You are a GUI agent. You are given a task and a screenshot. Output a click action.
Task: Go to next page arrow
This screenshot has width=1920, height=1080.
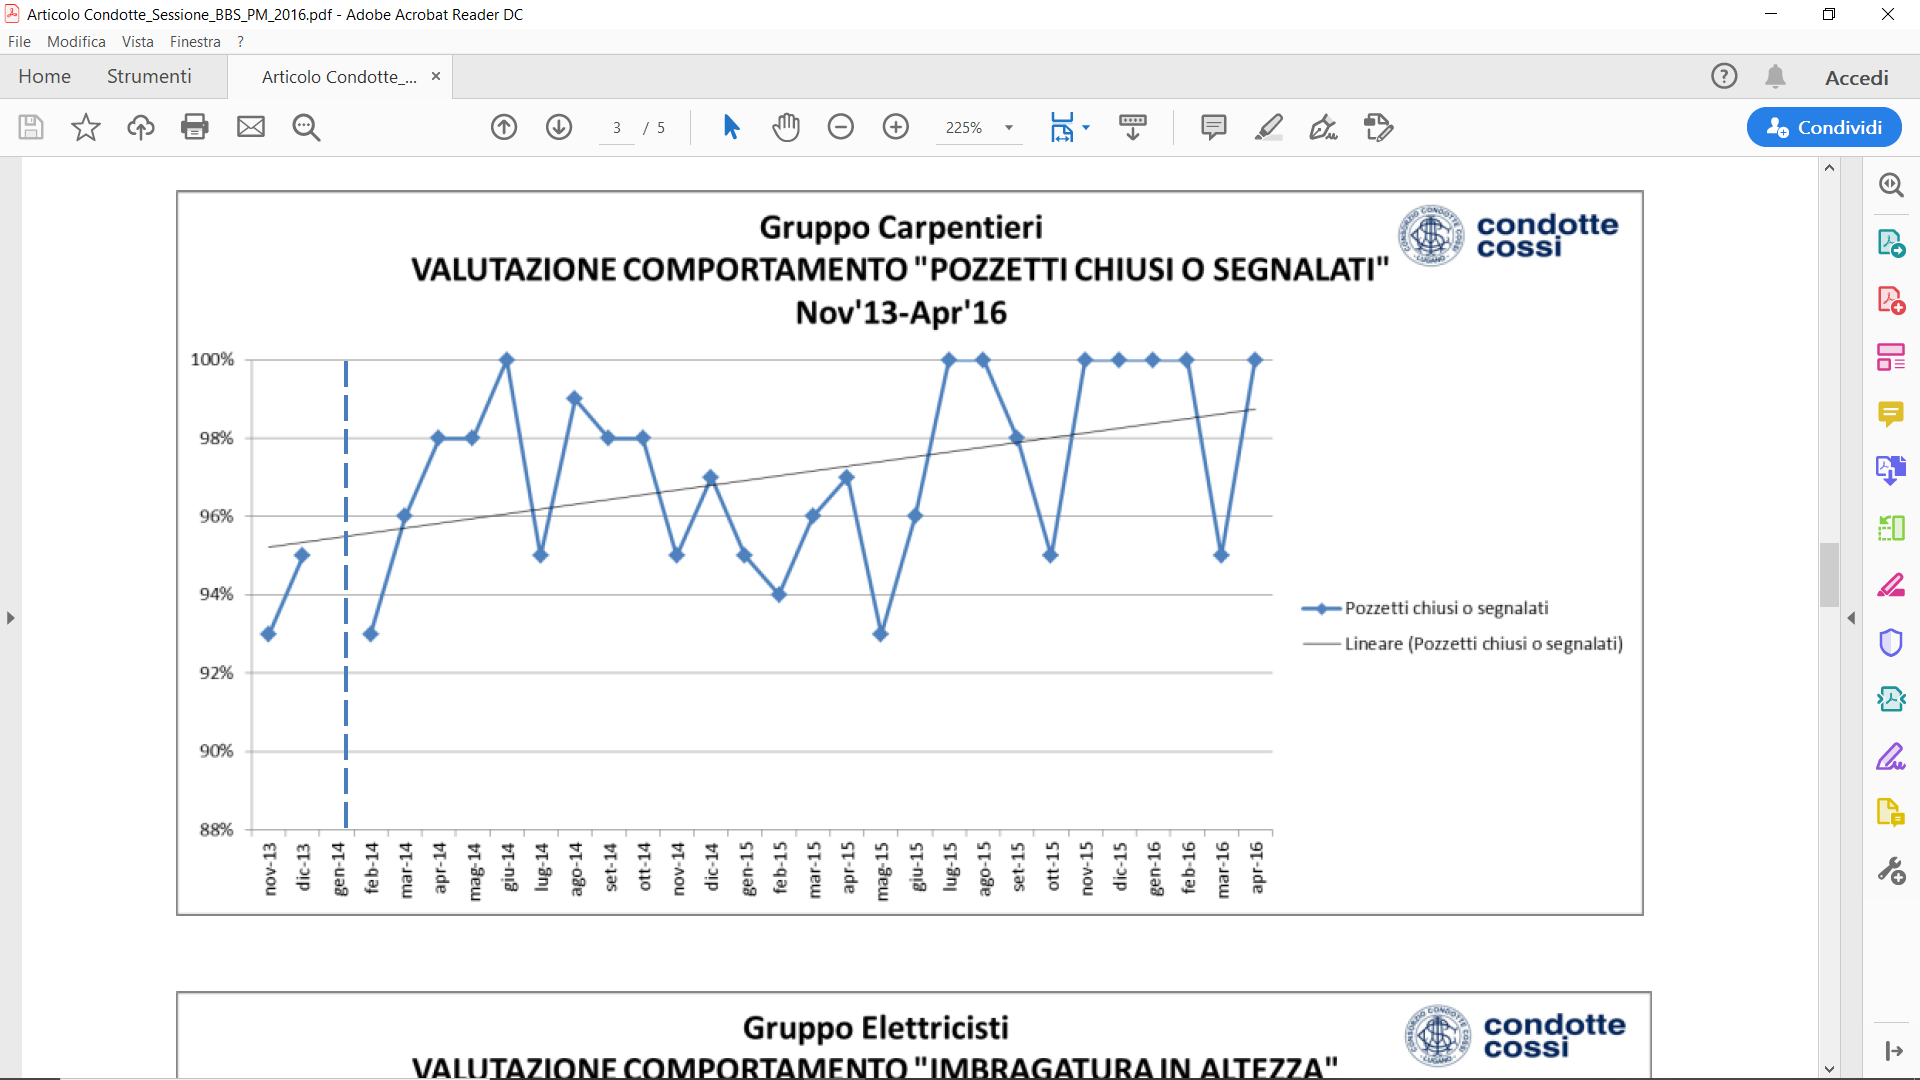pos(559,127)
